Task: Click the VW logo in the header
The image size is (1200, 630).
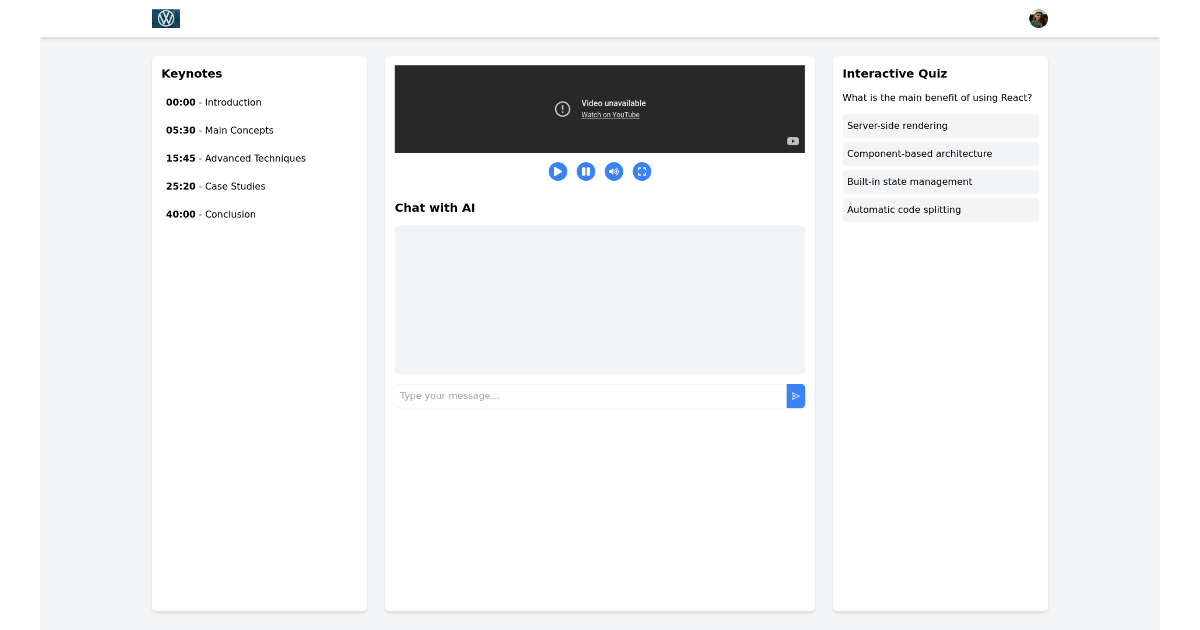Action: coord(166,17)
